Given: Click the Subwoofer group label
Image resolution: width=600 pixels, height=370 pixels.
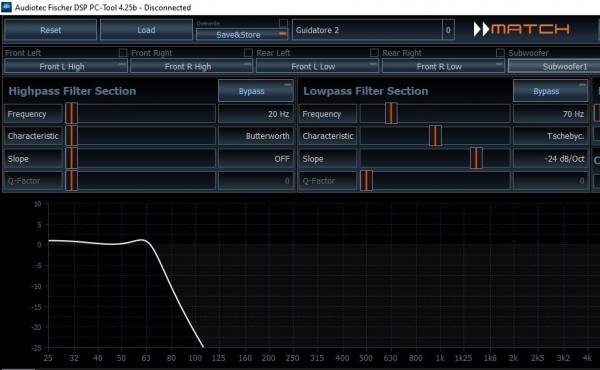Looking at the screenshot, I should pos(528,53).
